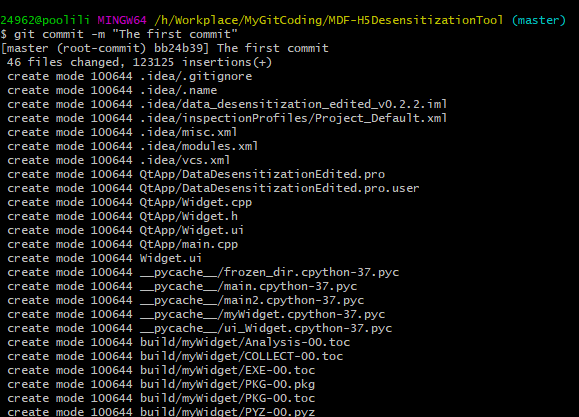Screen dimensions: 579x417
Task: Click the working directory path /h/Workplace/MyGitCoding/MDF-H5DesensitizationTool
Action: [329, 20]
